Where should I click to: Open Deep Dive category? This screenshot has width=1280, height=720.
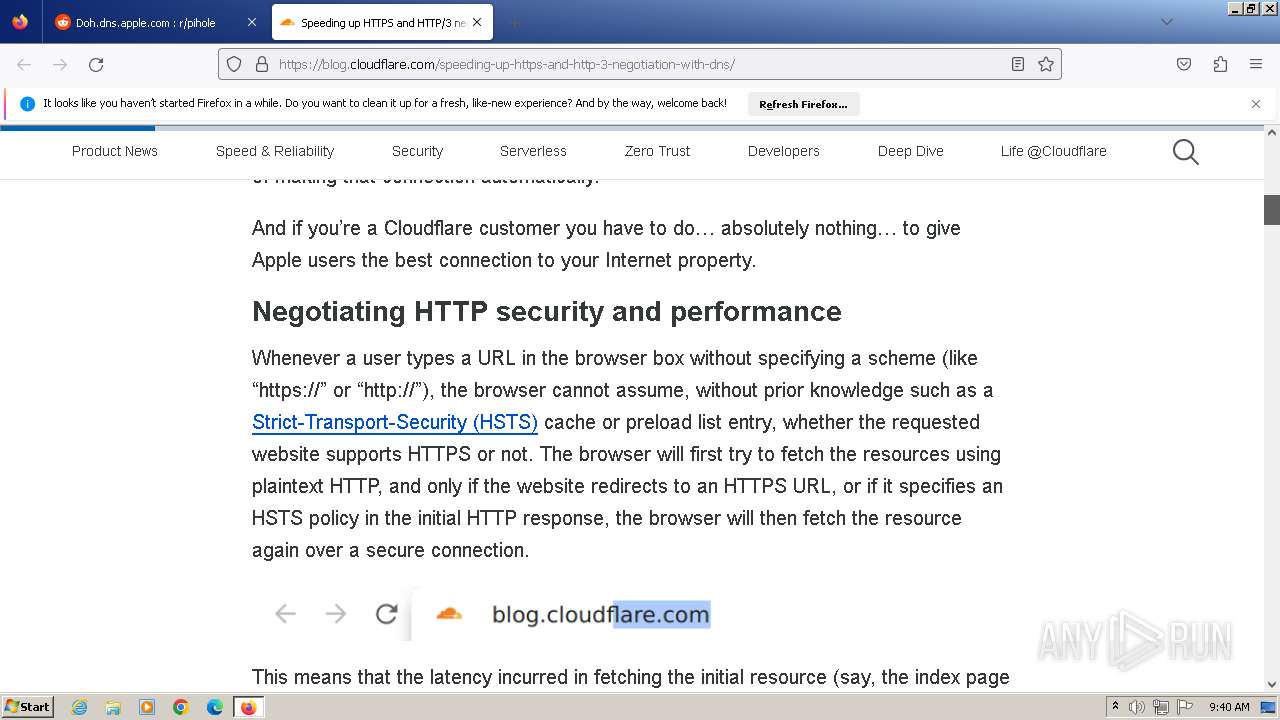[x=911, y=151]
